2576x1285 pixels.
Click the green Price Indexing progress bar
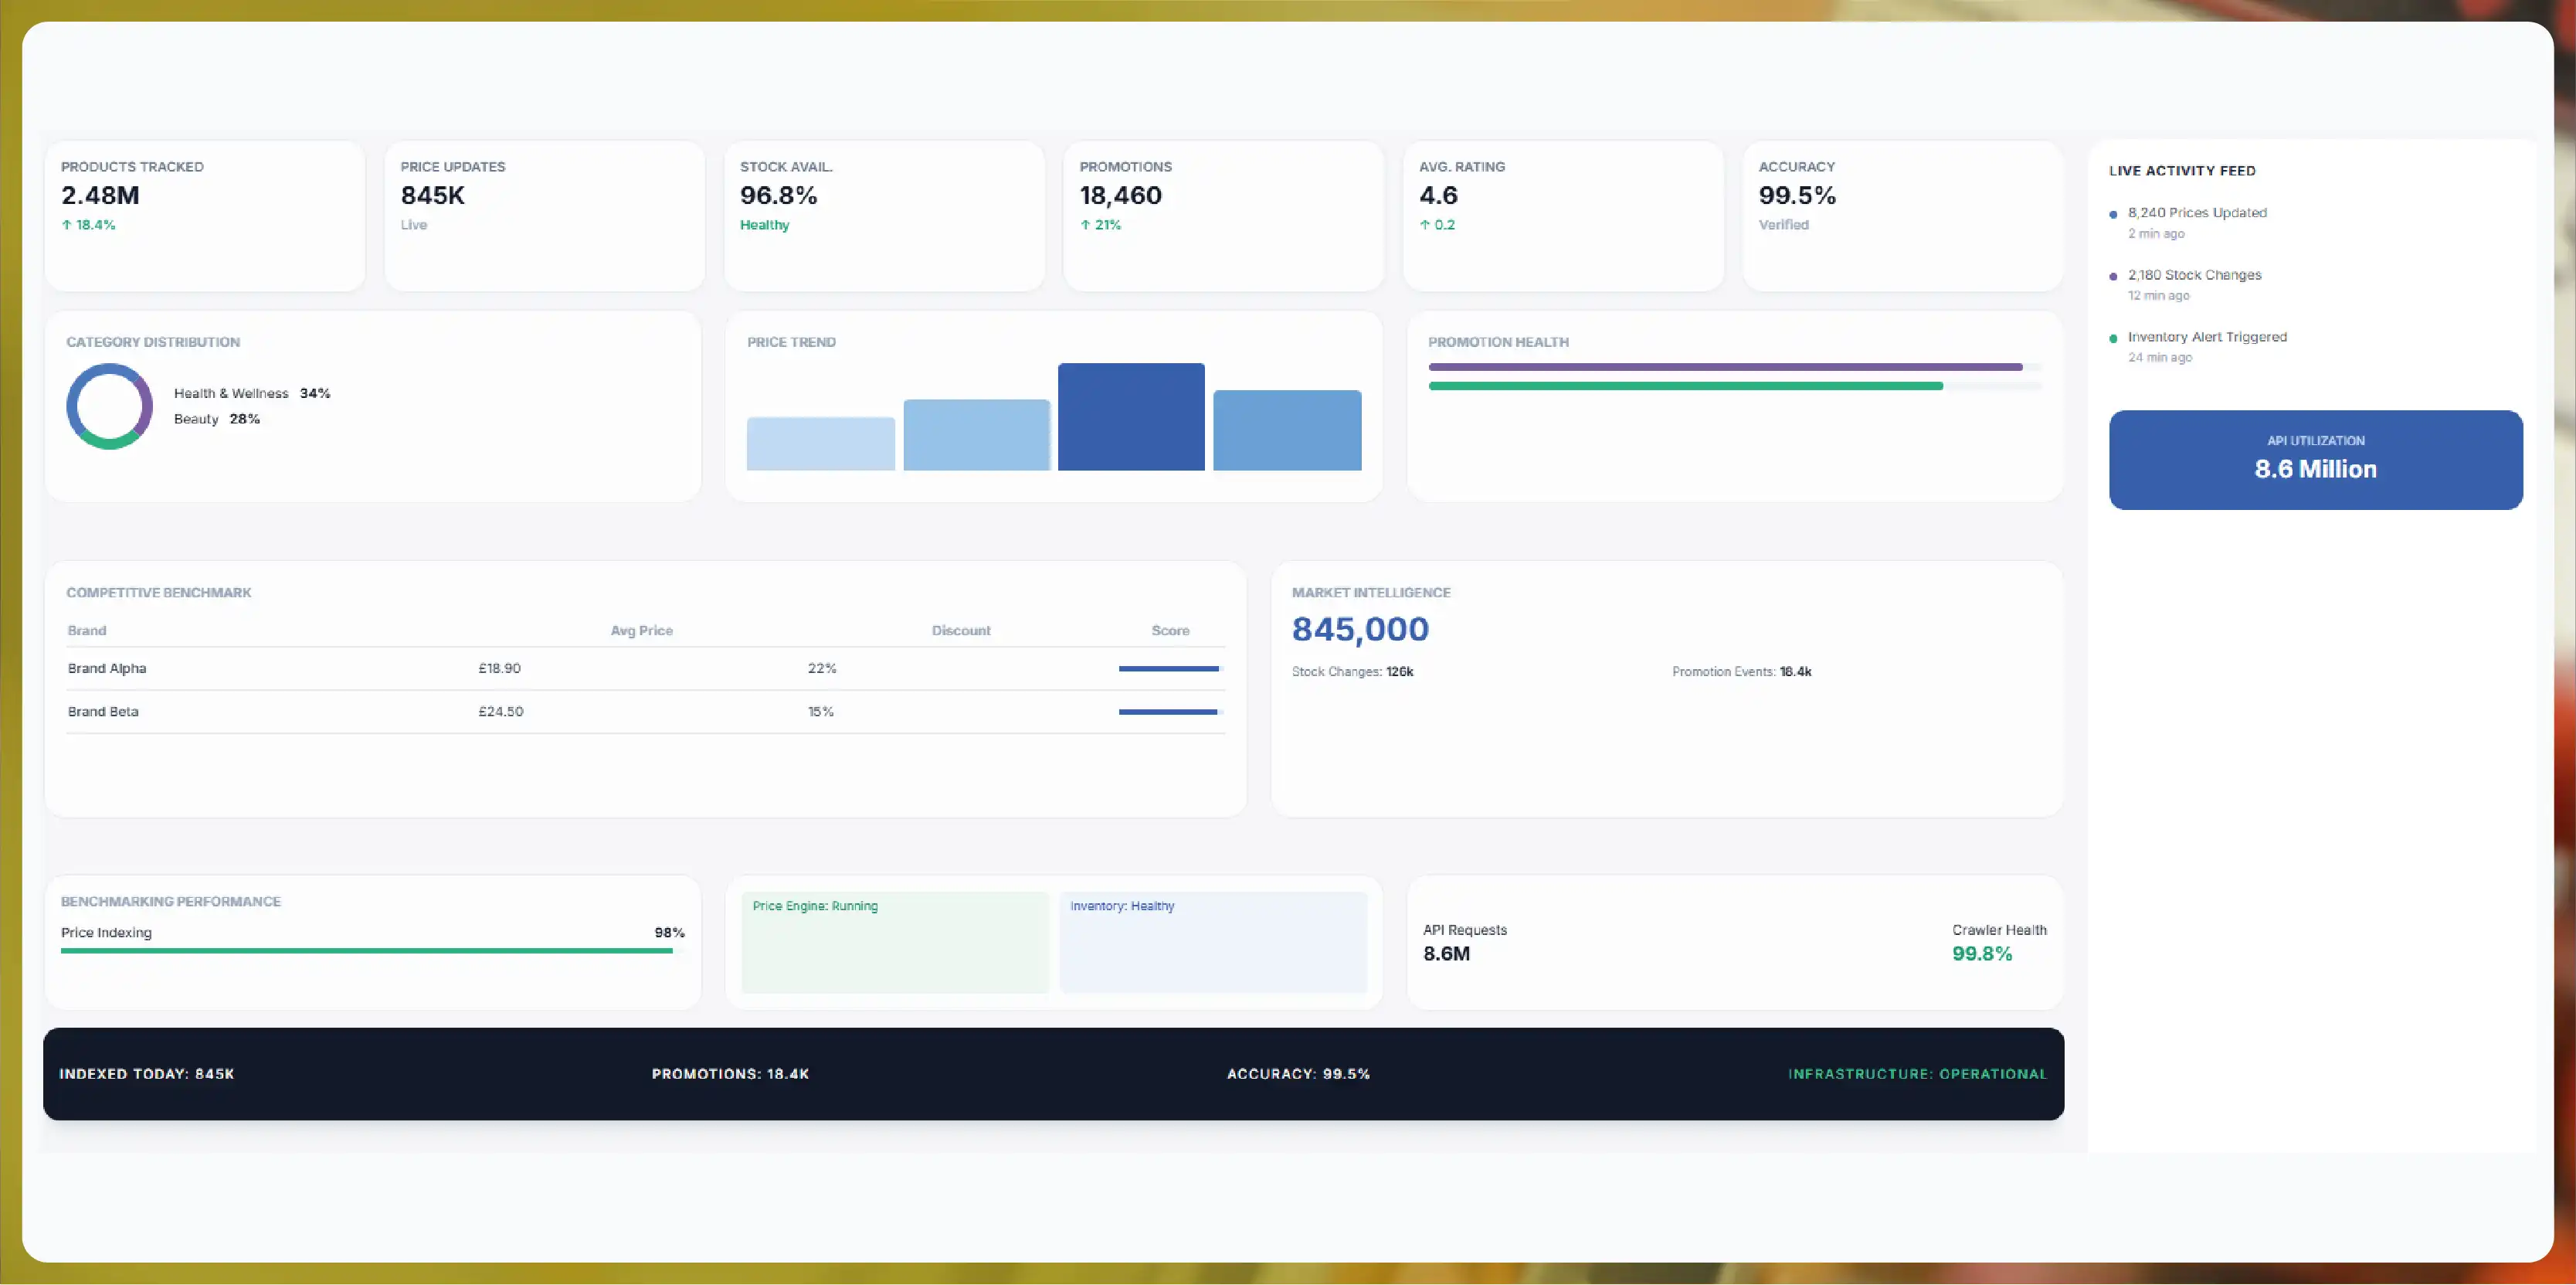click(367, 951)
